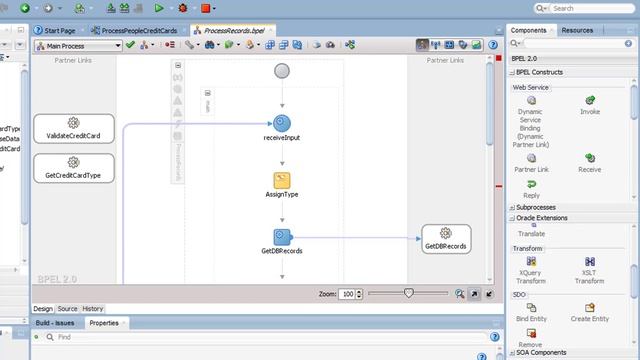Select the Partner Link component in palette
Screen dimensions: 640x360
(x=531, y=163)
